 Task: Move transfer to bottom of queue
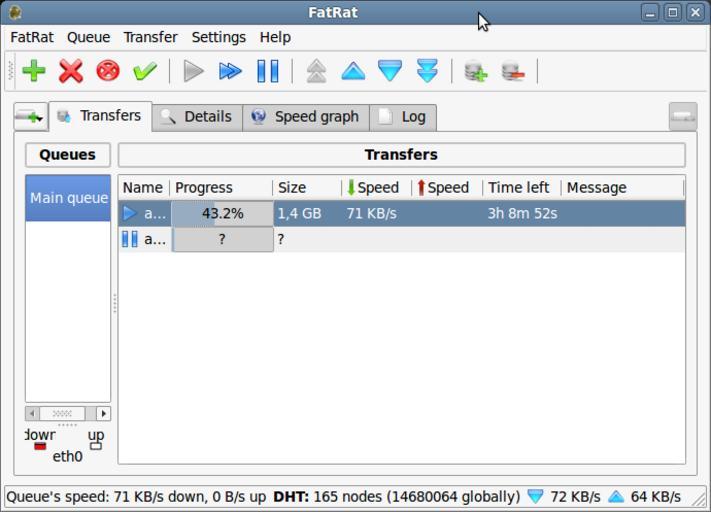[x=427, y=71]
